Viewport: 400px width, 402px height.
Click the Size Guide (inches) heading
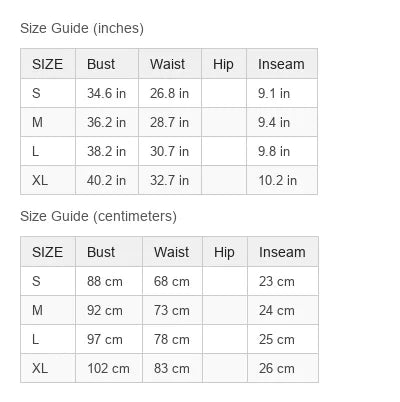[x=82, y=28]
